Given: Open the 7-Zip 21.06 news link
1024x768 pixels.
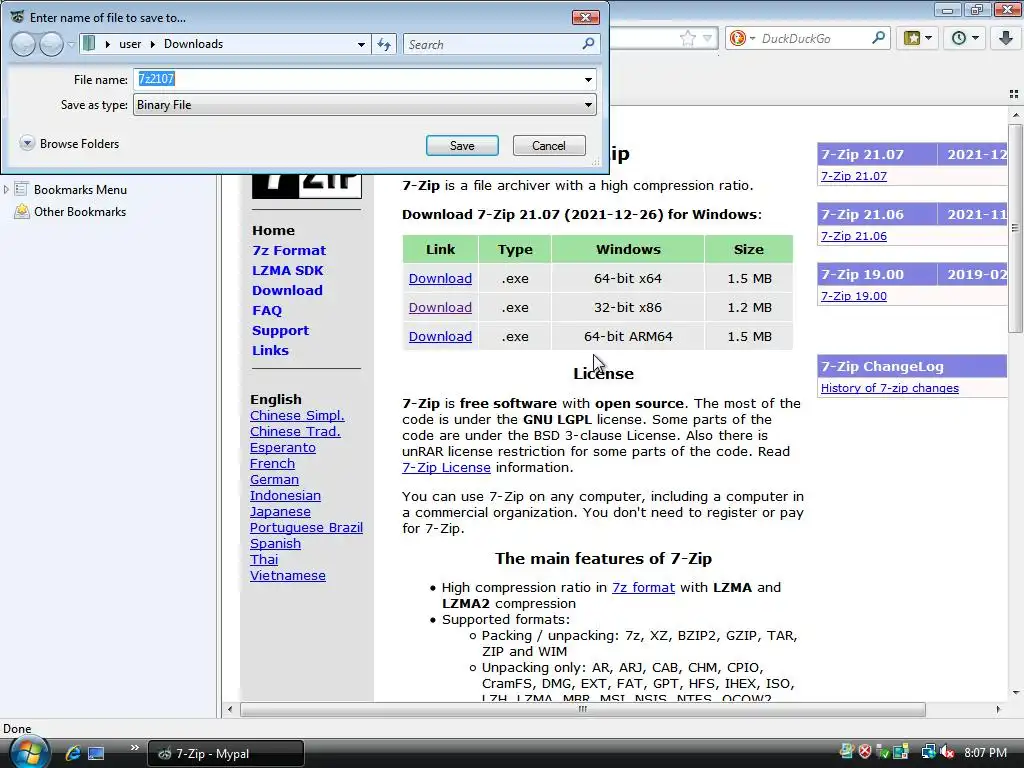Looking at the screenshot, I should click(x=854, y=236).
